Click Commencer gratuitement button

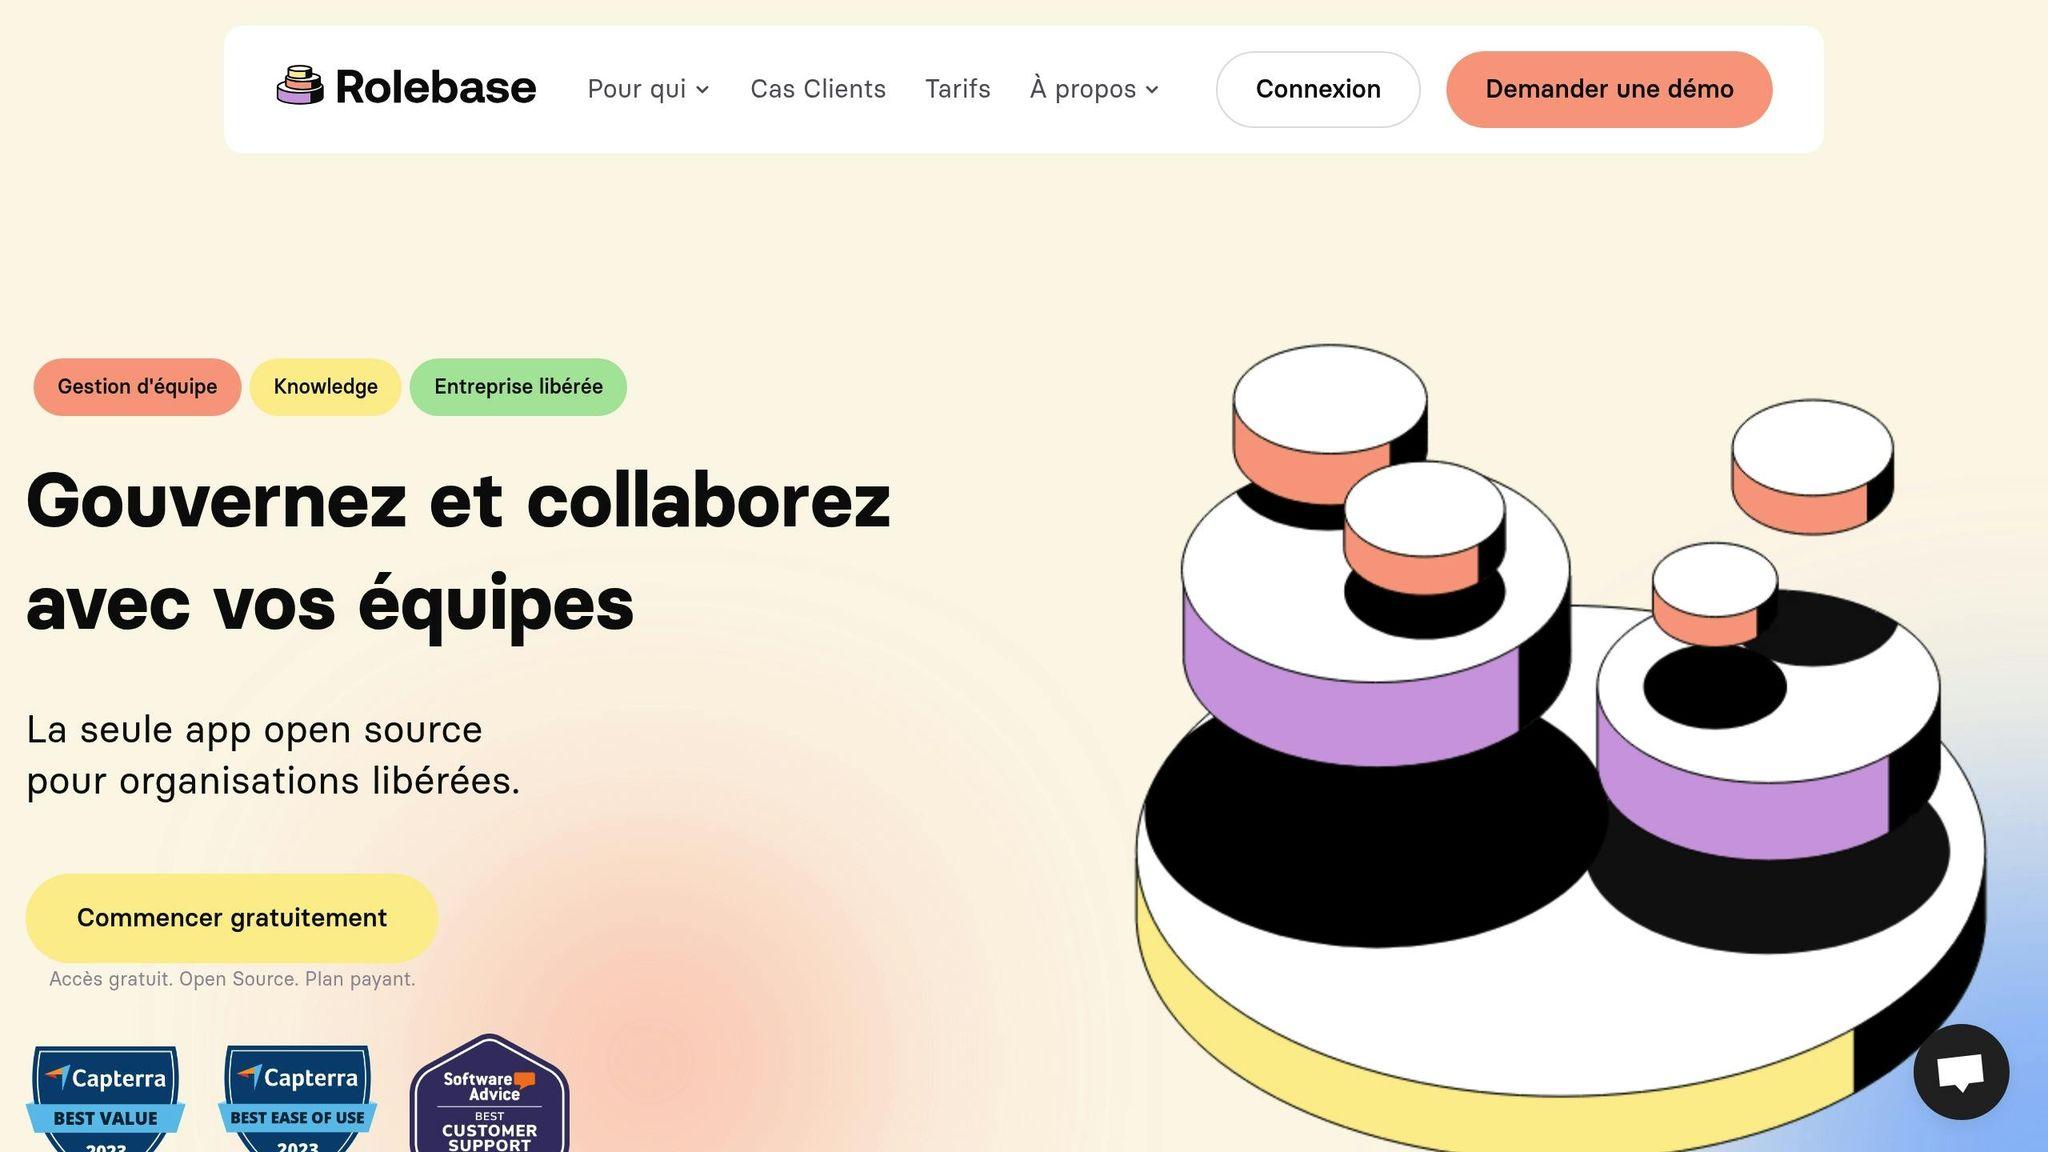(x=232, y=918)
